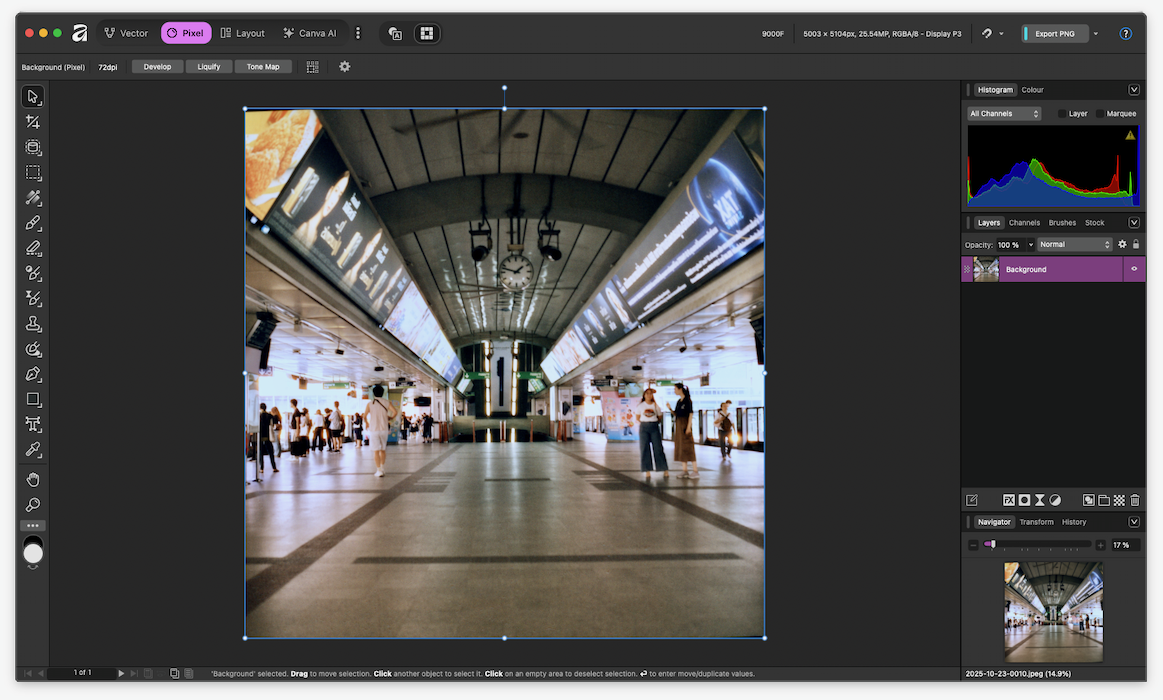This screenshot has width=1163, height=700.
Task: Switch to the Vector workspace tab
Action: pos(126,33)
